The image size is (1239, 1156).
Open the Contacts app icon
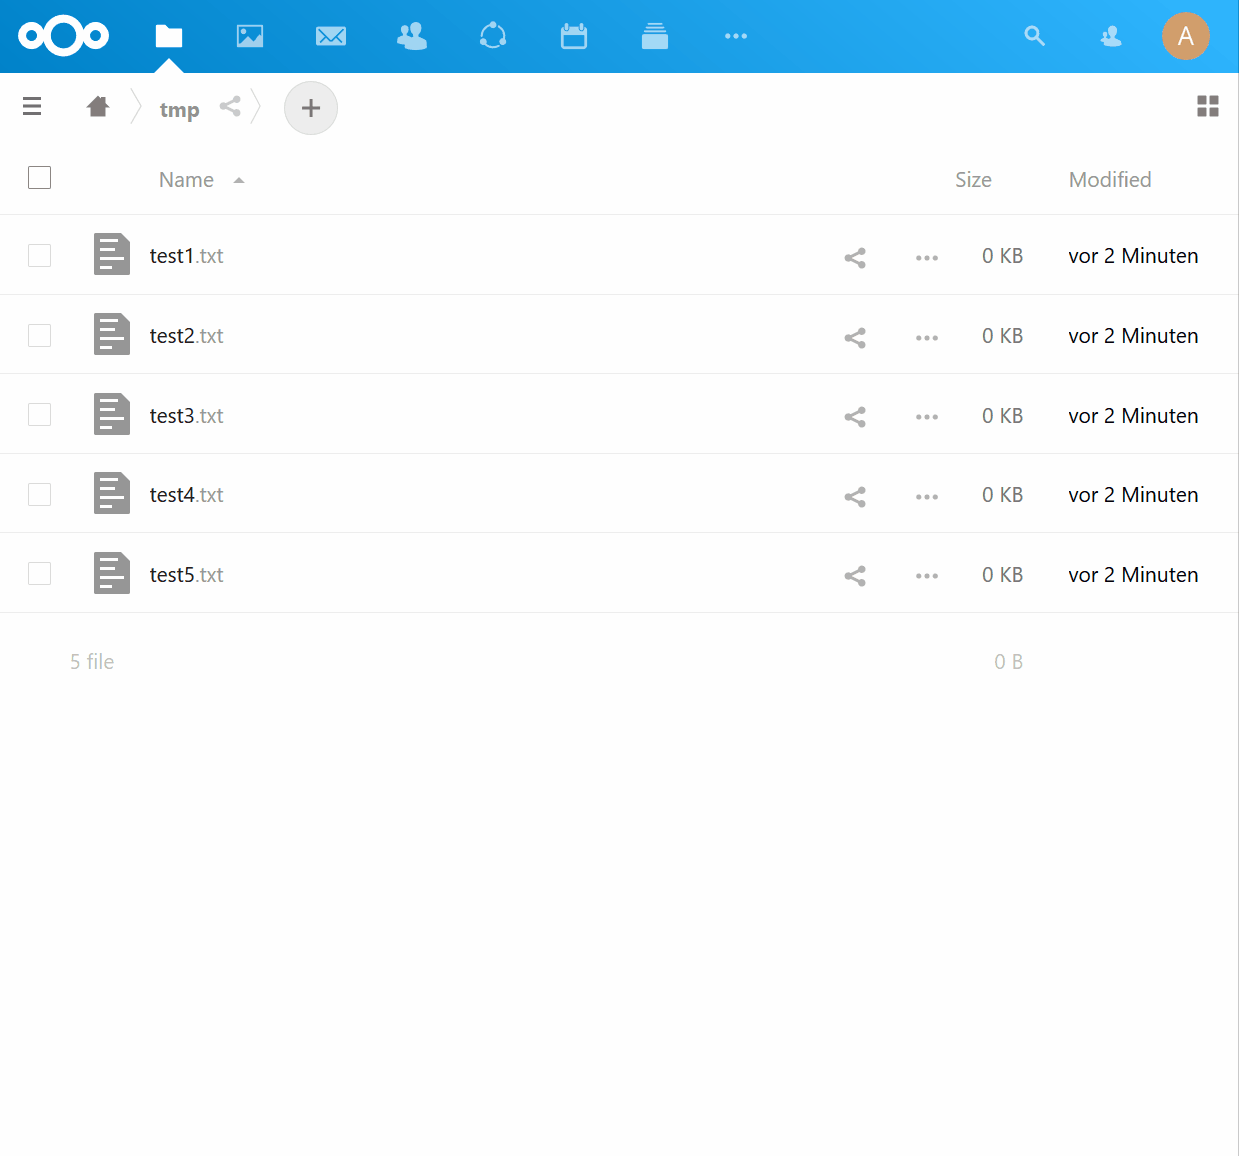coord(412,36)
